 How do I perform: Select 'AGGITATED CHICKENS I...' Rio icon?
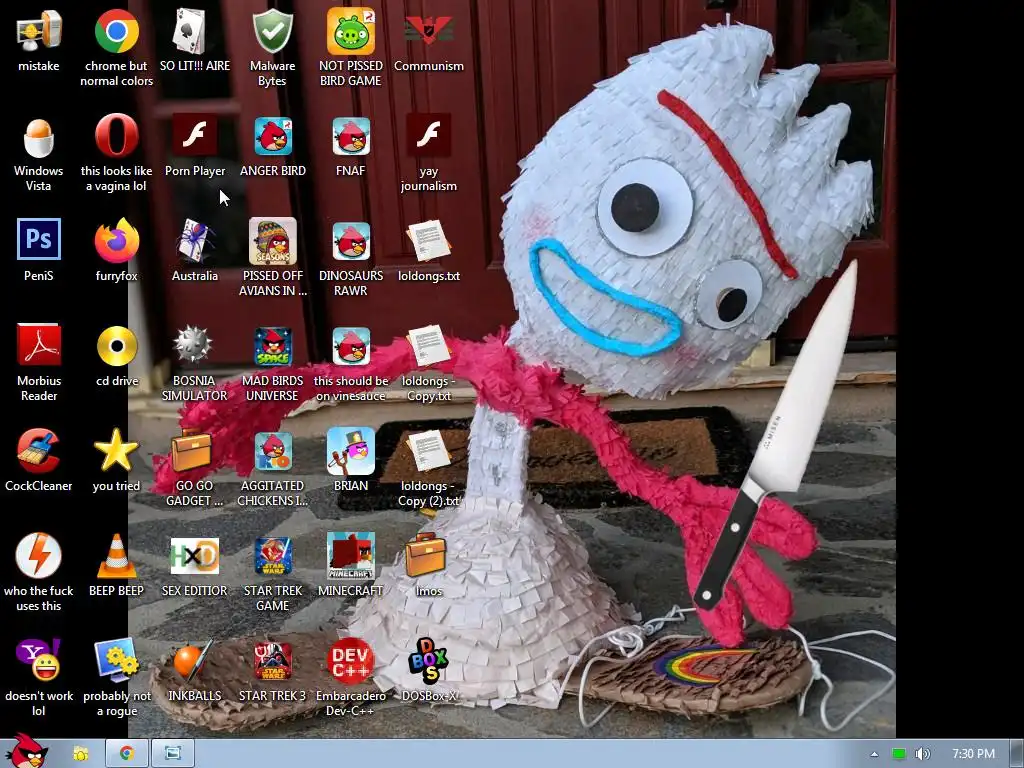pos(272,451)
